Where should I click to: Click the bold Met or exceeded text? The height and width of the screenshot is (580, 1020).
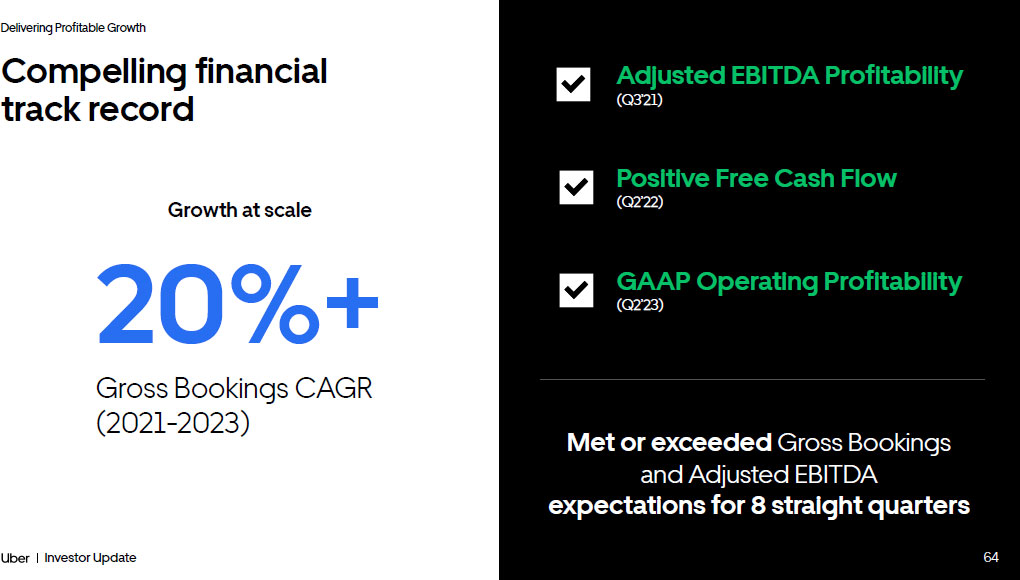(x=669, y=442)
